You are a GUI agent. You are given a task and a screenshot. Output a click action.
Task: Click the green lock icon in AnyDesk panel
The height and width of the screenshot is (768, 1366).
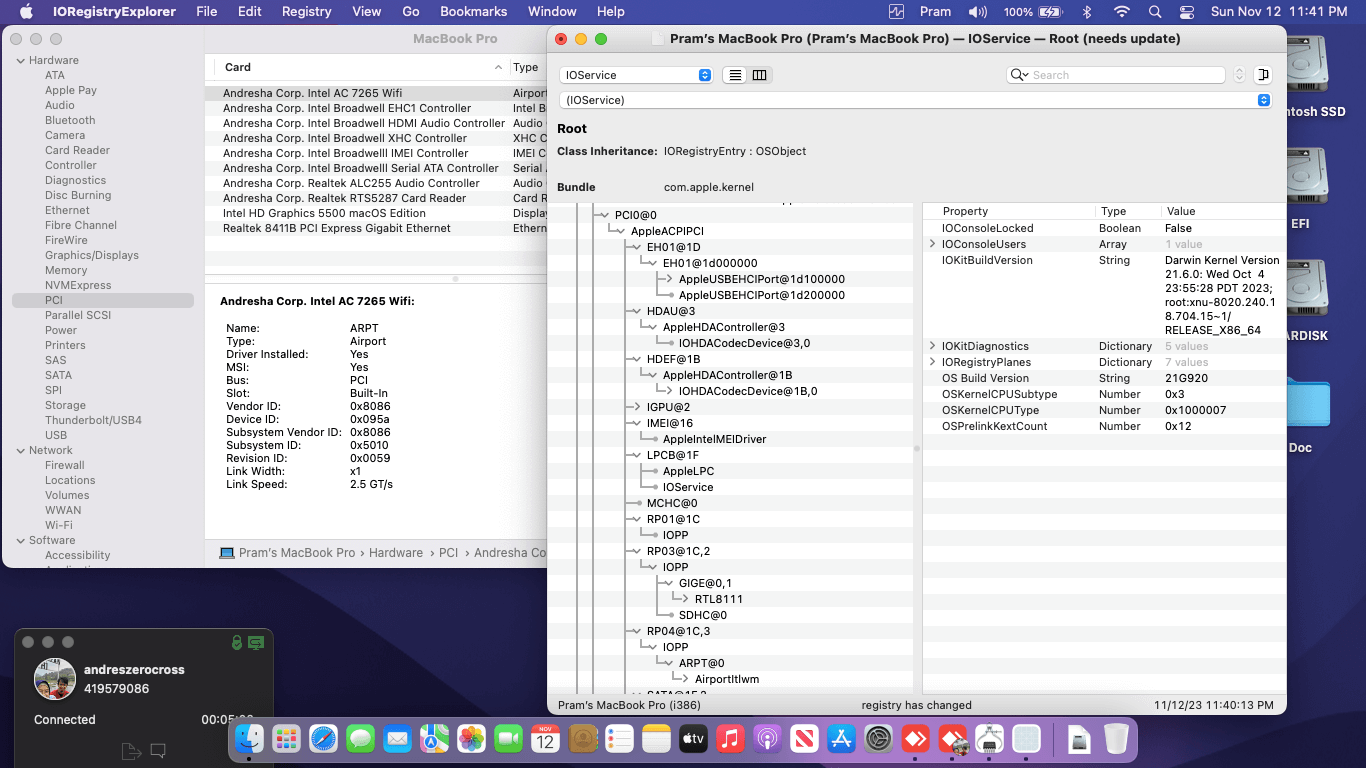pos(236,642)
